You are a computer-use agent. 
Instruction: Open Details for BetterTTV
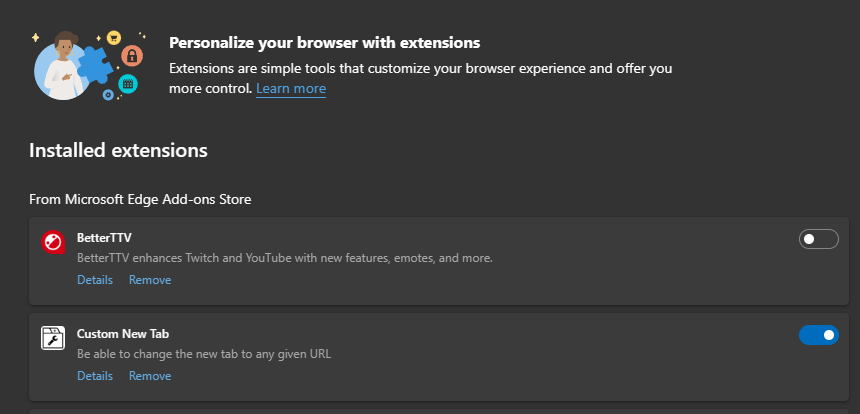coord(95,280)
